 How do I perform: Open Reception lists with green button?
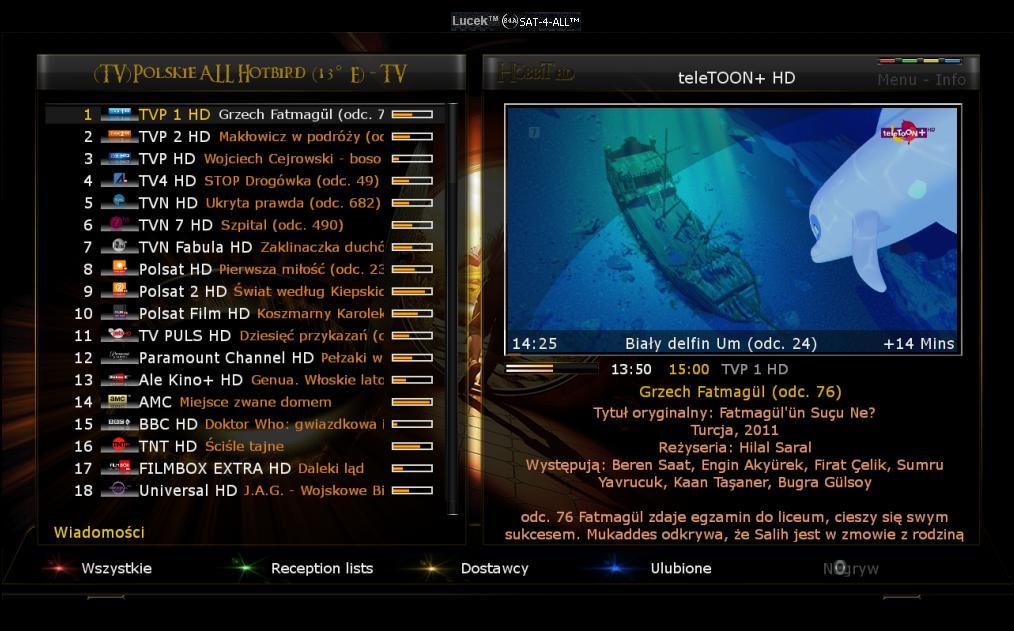pyautogui.click(x=321, y=568)
